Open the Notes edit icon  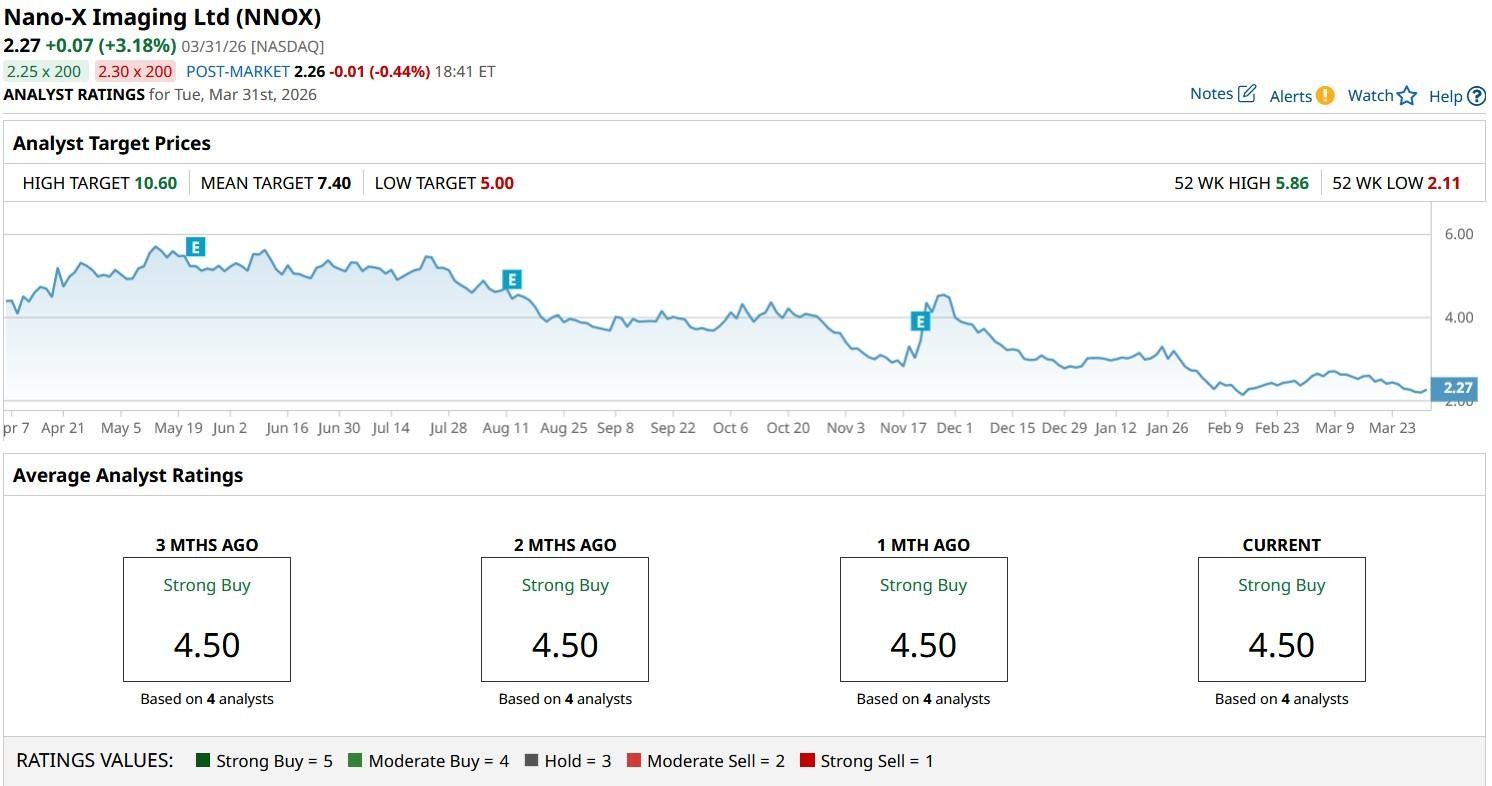[x=1246, y=94]
